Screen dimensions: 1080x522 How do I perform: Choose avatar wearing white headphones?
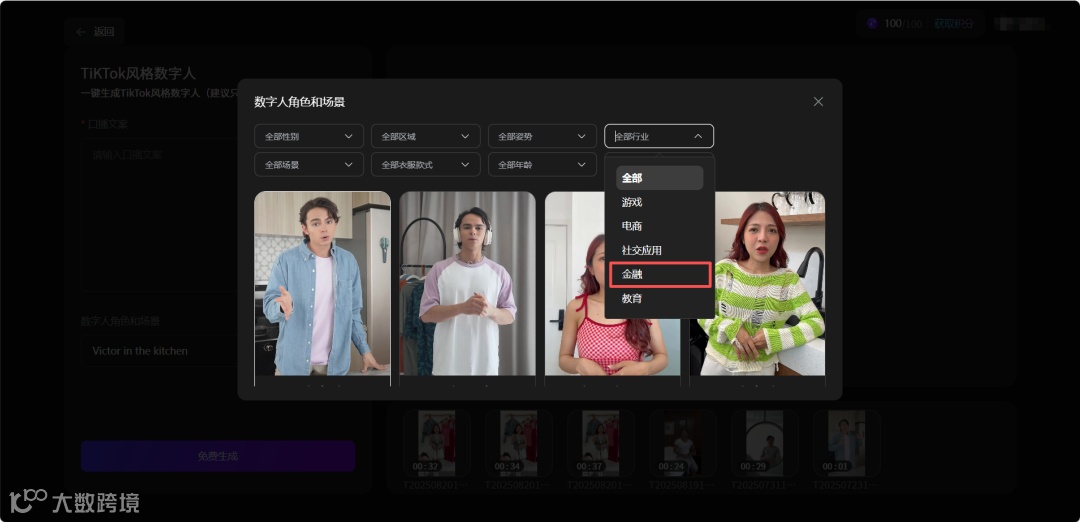point(468,283)
